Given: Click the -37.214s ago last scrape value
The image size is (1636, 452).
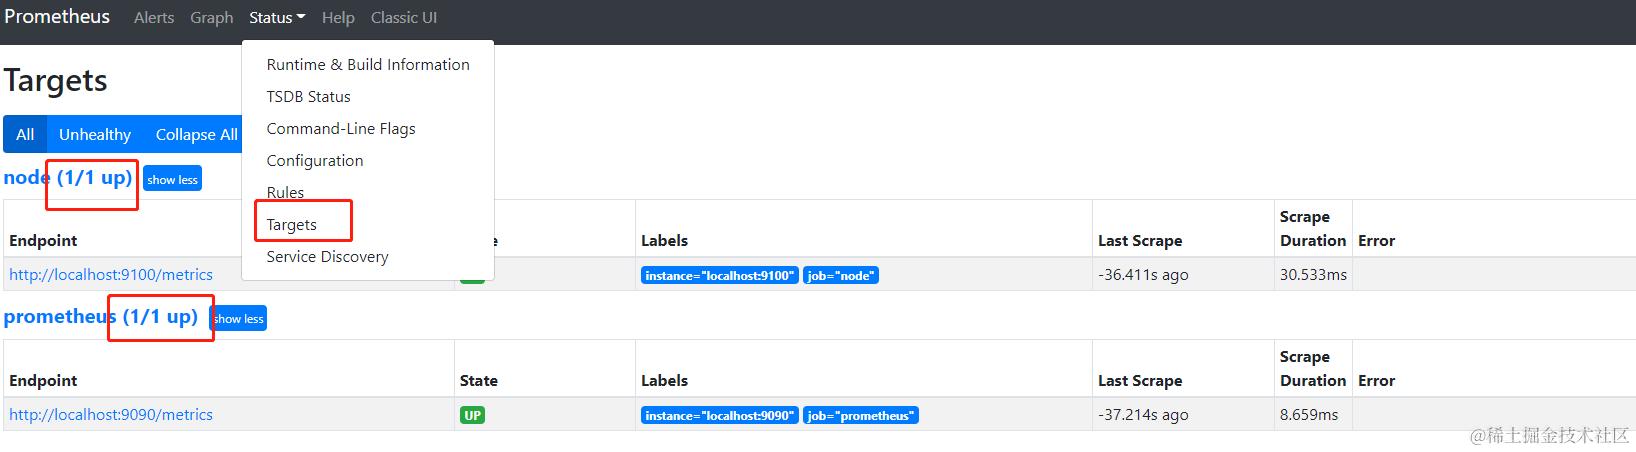Looking at the screenshot, I should click(1143, 415).
